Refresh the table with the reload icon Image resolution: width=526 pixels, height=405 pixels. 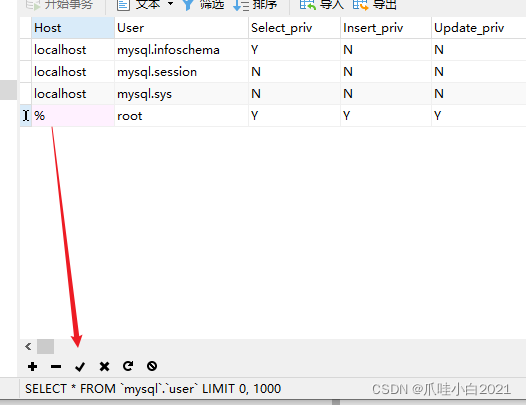click(x=128, y=366)
